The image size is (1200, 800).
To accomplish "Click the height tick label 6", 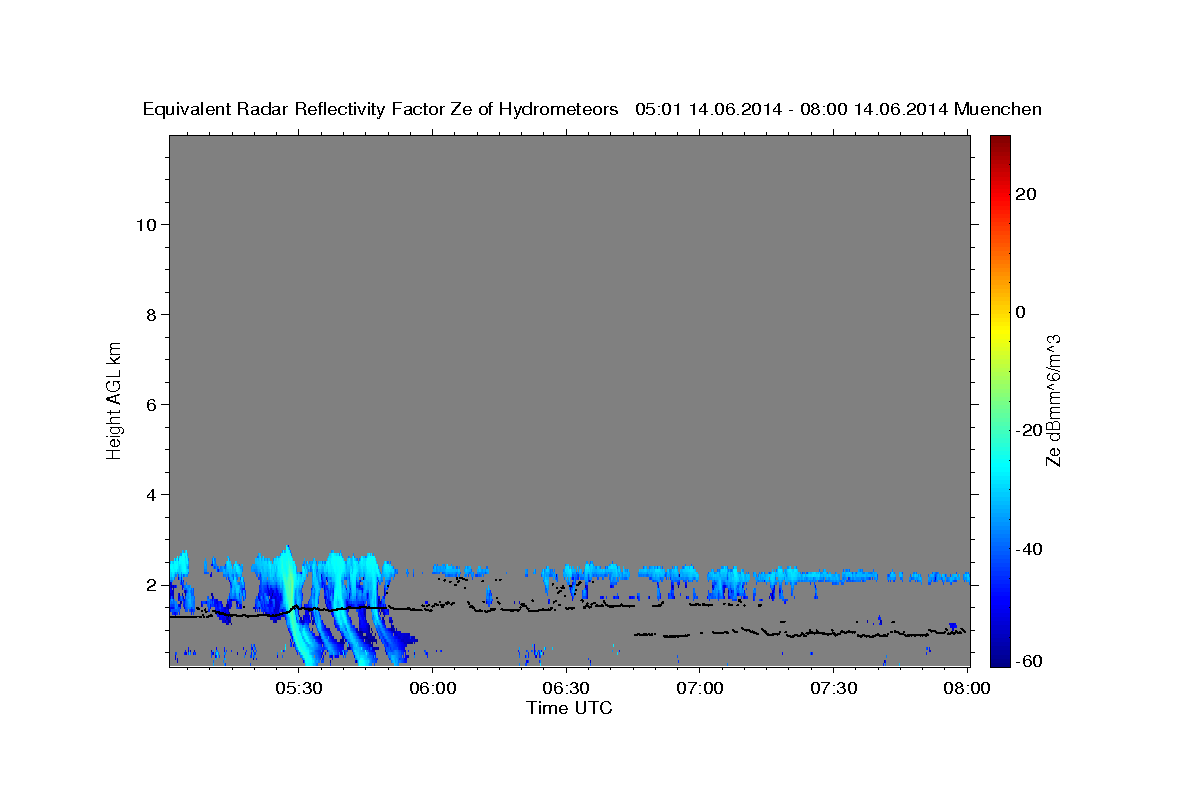I will point(152,404).
